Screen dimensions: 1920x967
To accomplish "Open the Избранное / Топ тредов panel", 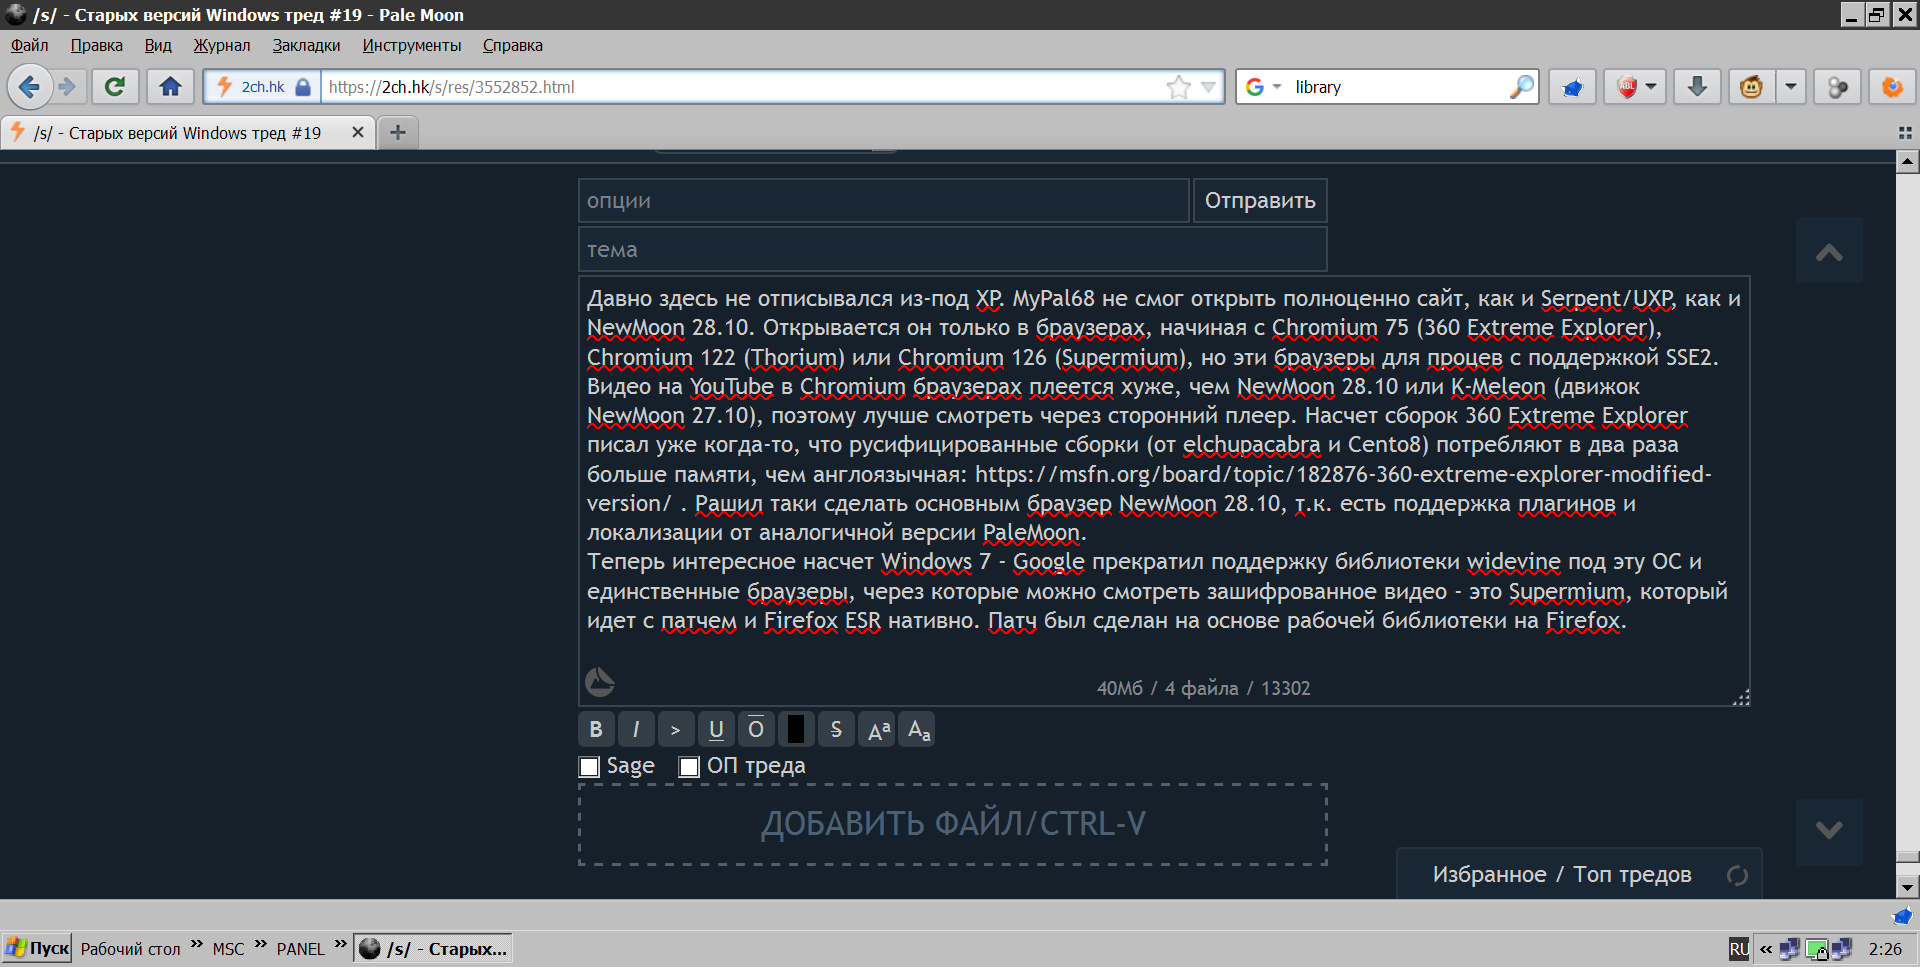I will tap(1562, 875).
